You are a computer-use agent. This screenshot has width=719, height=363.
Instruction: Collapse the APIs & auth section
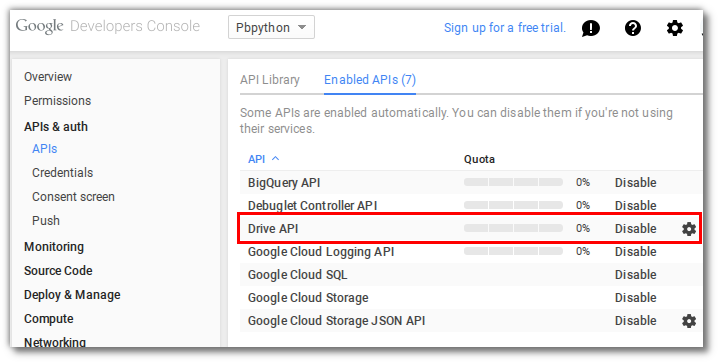click(55, 126)
